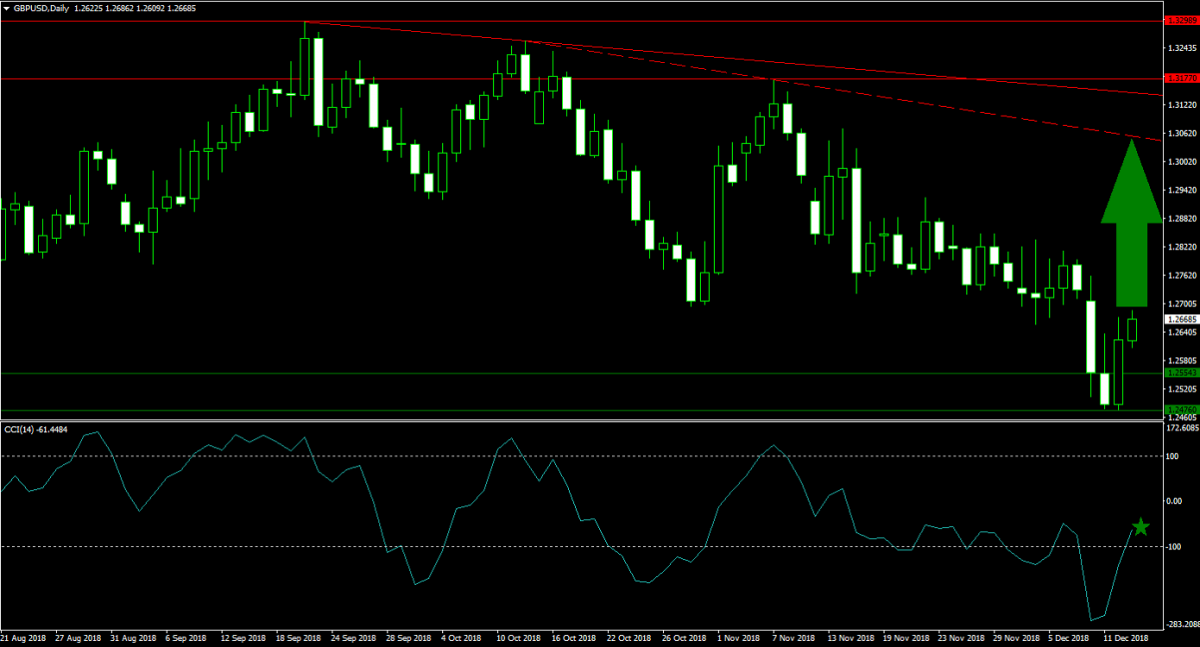Screen dimensions: 1200x647
Task: Click the CCI 100 level label
Action: 1174,456
